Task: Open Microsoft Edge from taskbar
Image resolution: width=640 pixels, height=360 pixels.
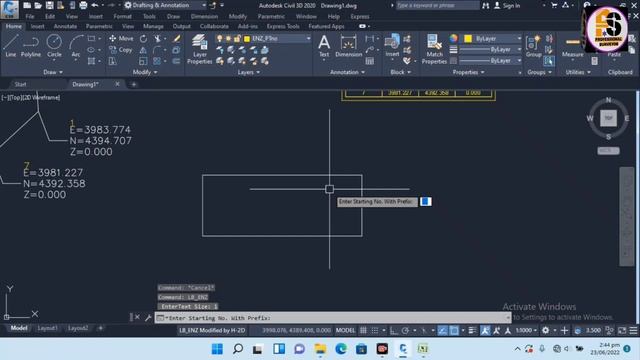Action: pos(341,349)
